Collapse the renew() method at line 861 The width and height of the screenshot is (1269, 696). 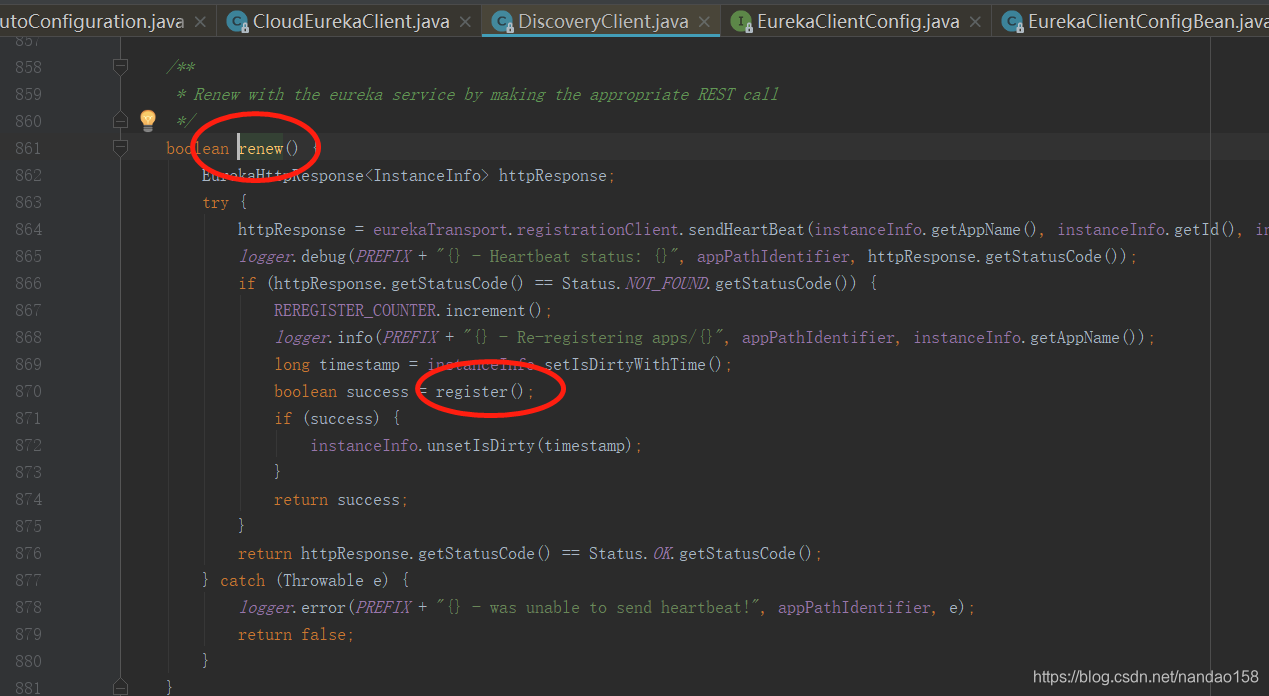120,148
